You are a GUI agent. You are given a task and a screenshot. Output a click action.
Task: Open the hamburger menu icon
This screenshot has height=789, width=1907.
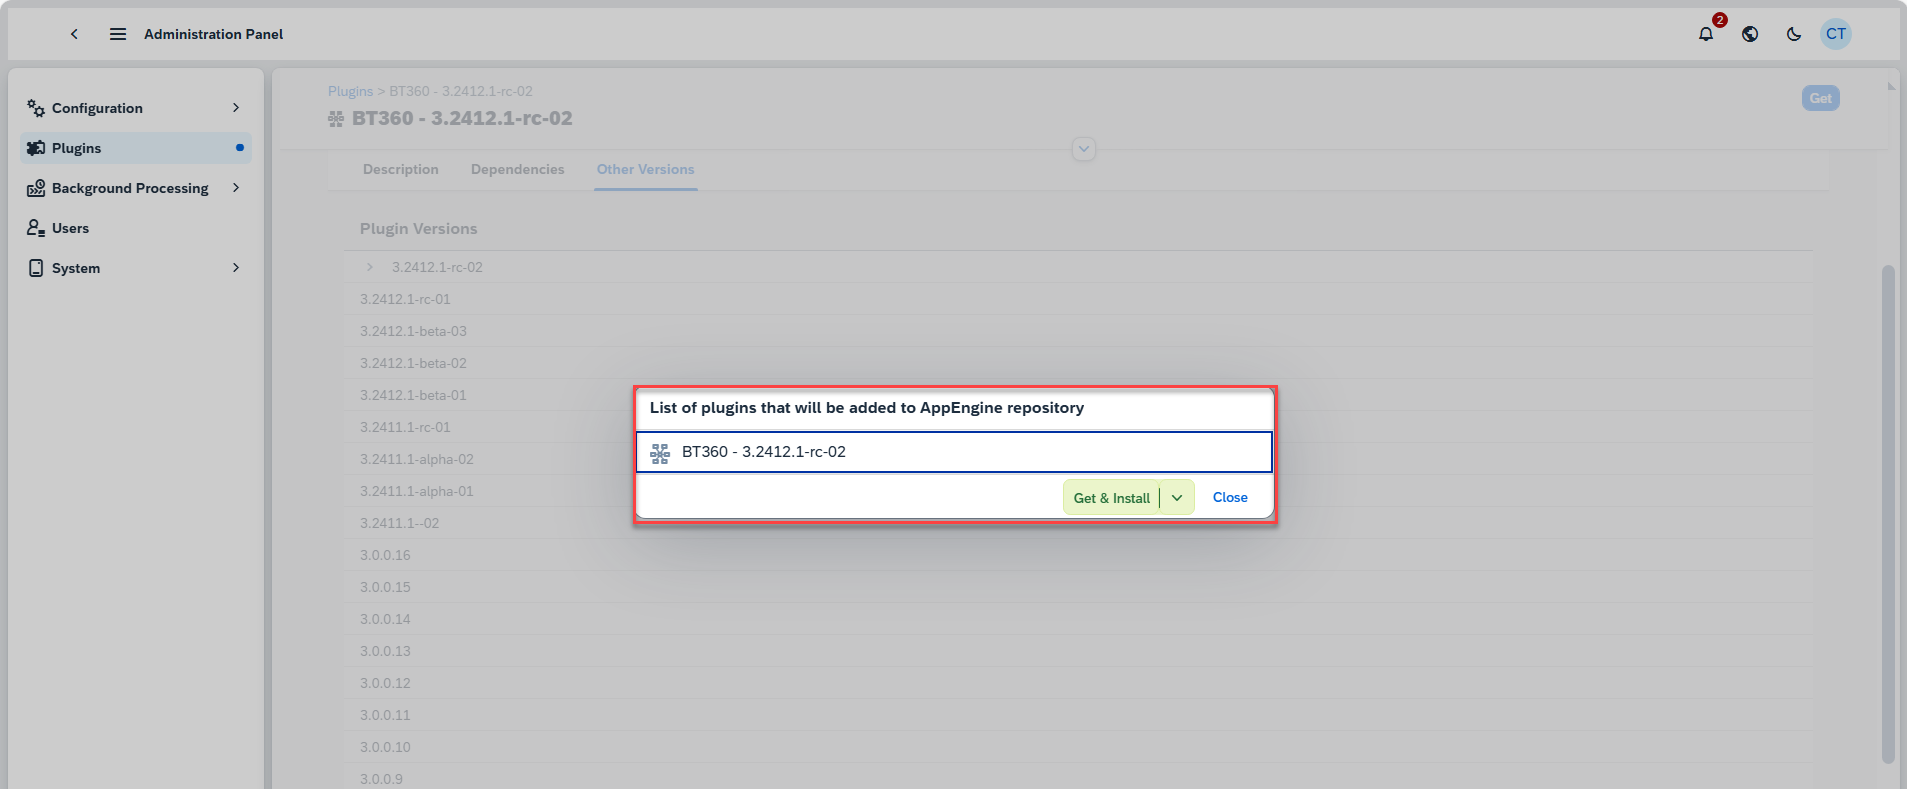[x=117, y=33]
